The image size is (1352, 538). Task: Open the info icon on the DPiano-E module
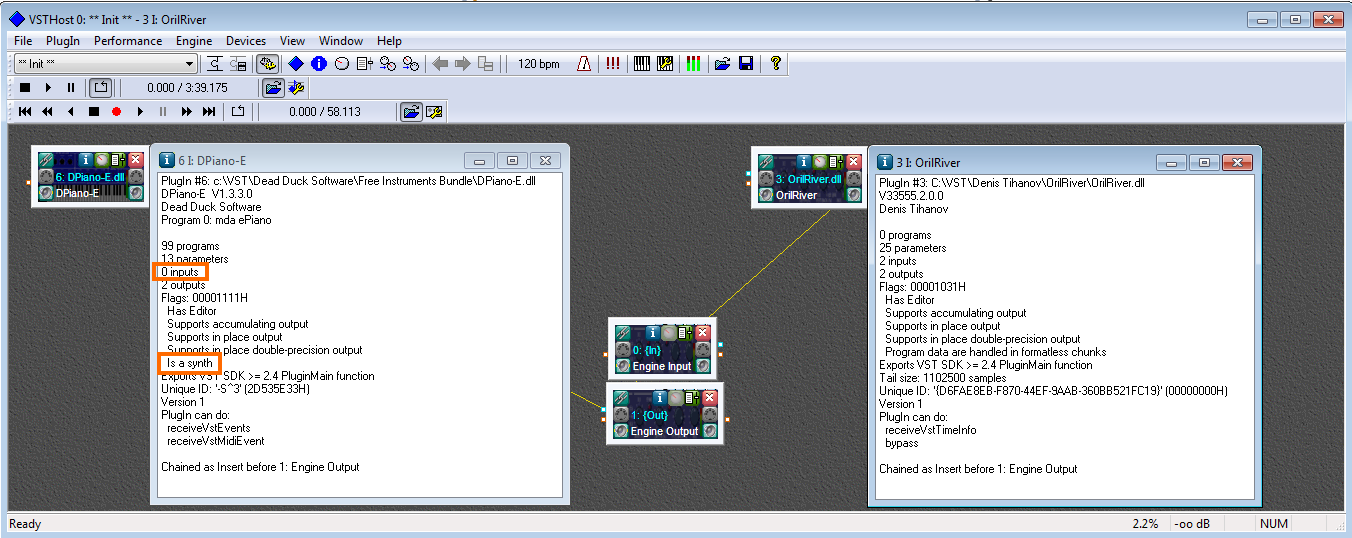85,160
